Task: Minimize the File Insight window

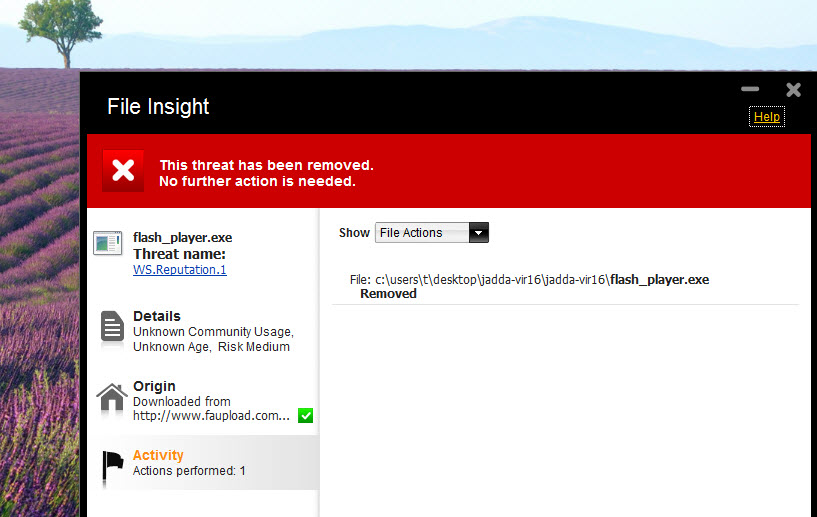Action: (x=750, y=89)
